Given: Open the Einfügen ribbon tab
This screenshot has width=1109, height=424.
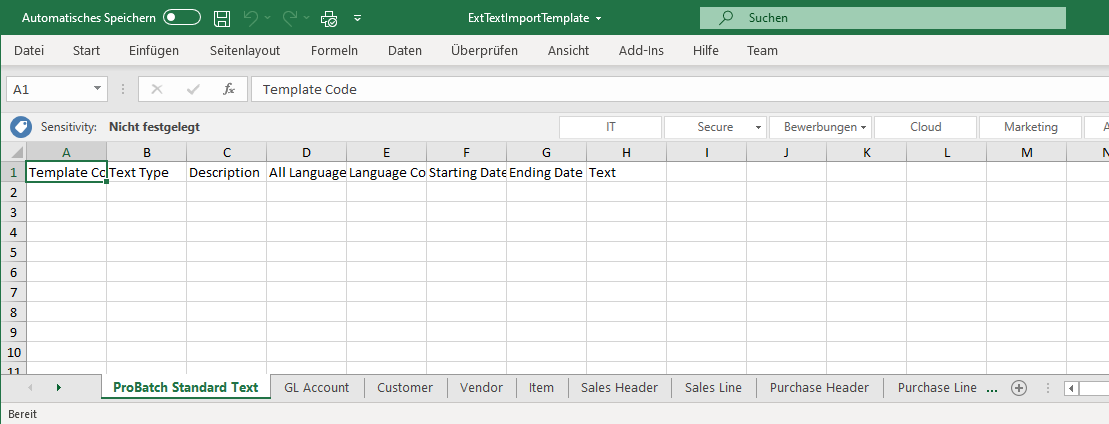Looking at the screenshot, I should [153, 50].
